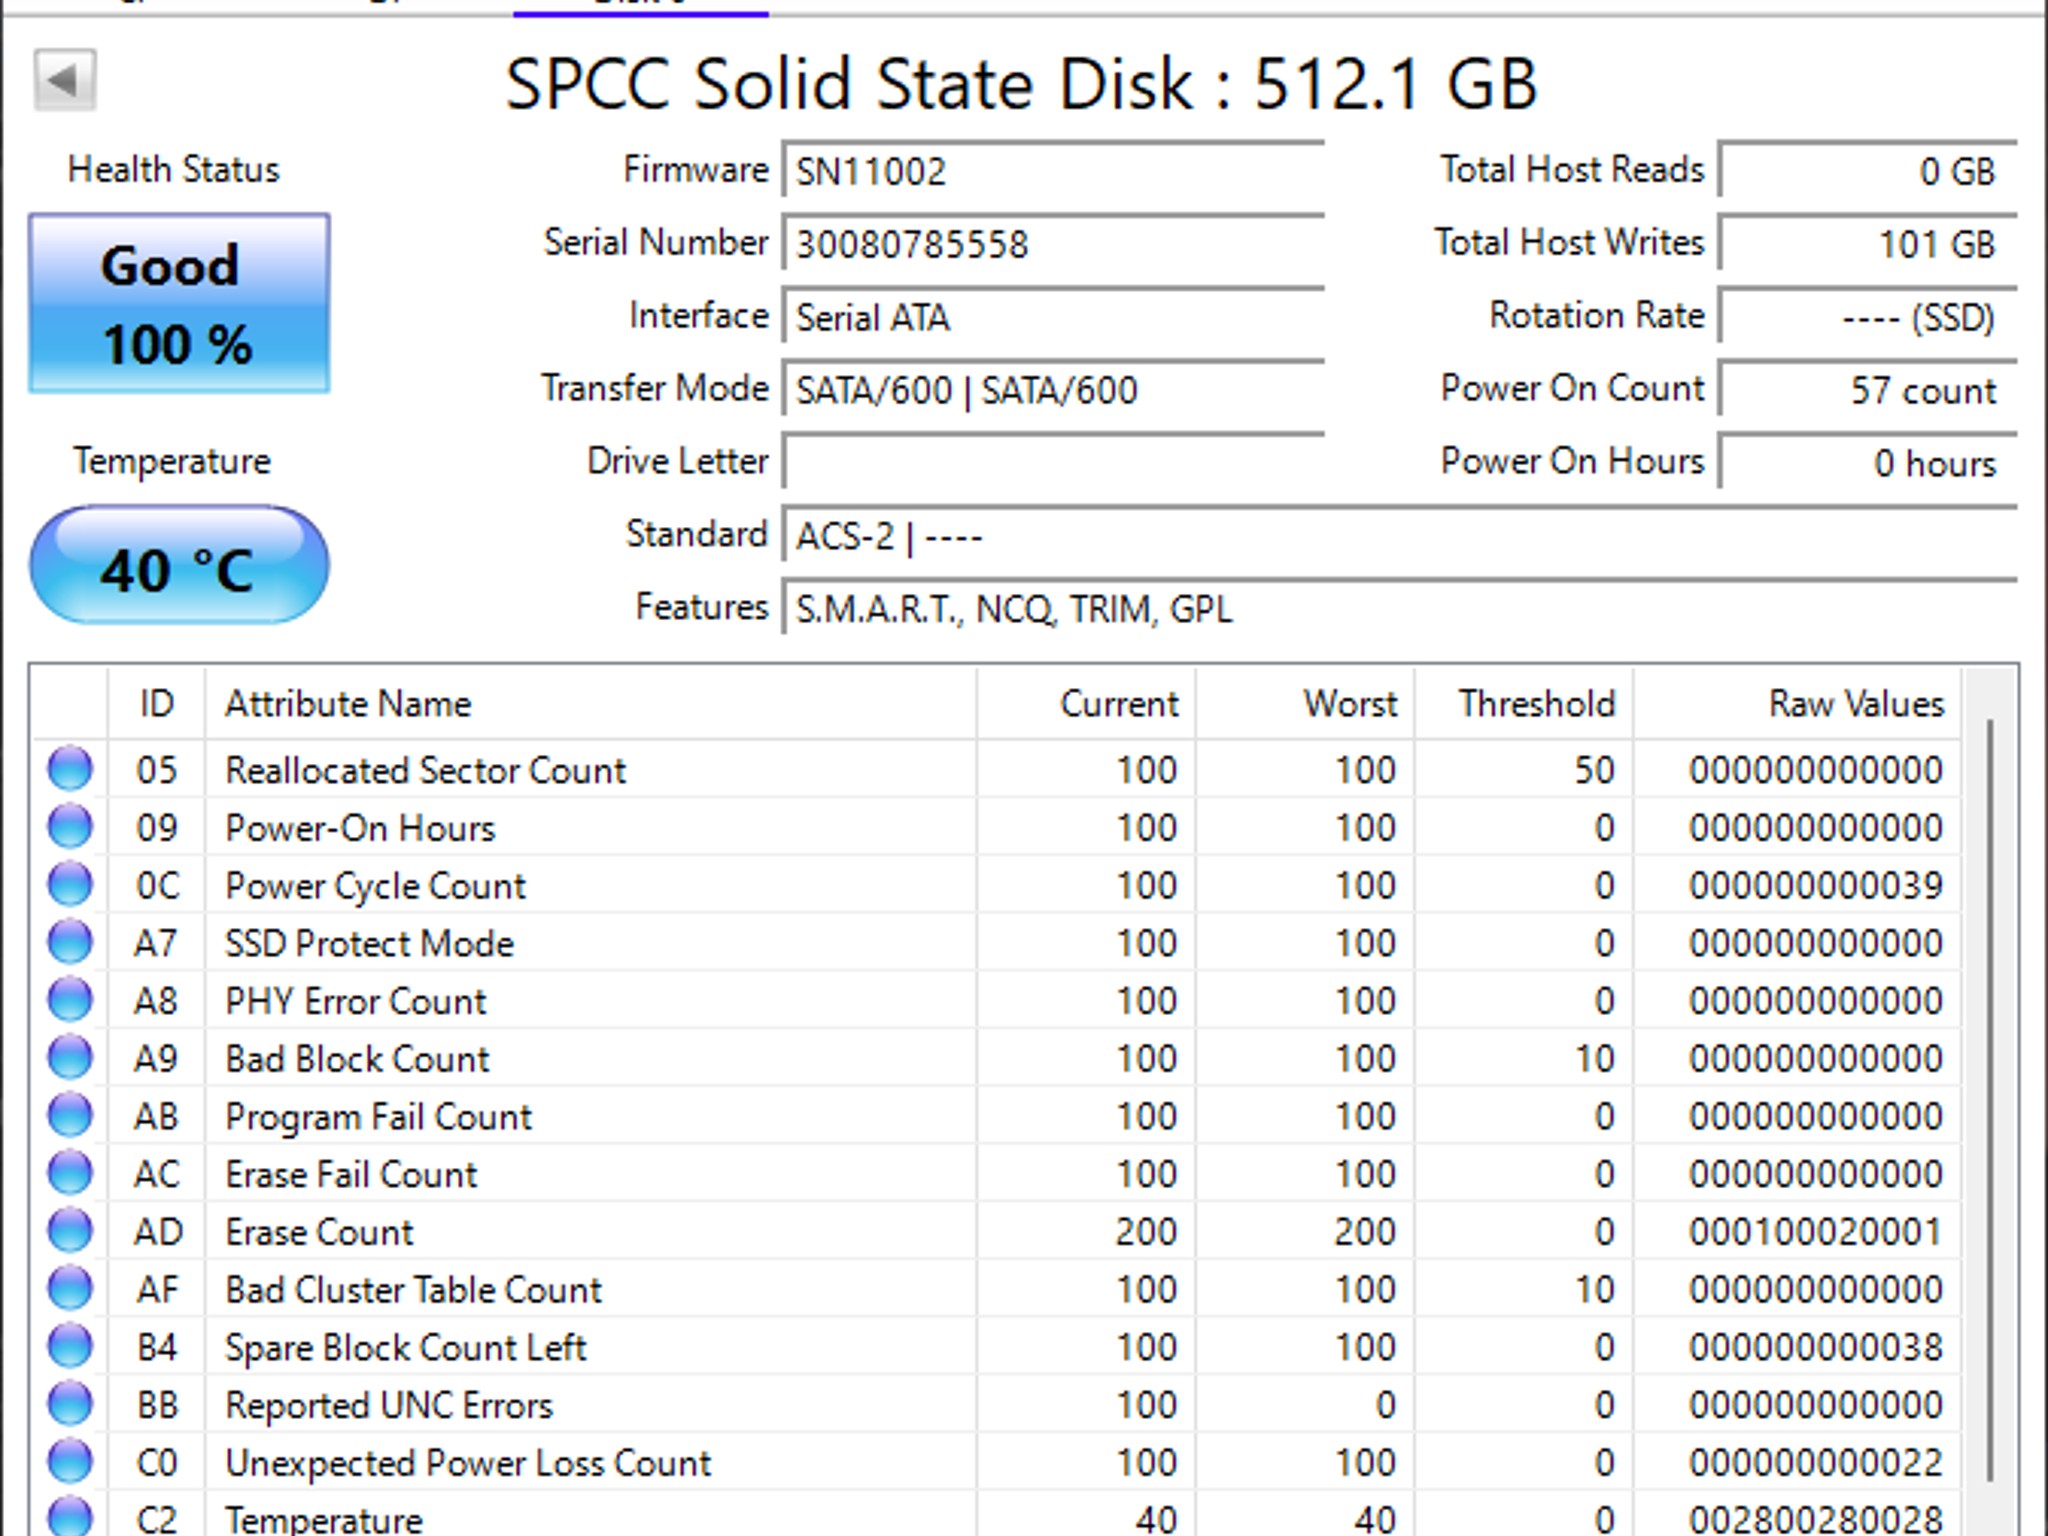Click the Standard field showing ACS-2
The width and height of the screenshot is (2048, 1536).
click(x=1399, y=536)
